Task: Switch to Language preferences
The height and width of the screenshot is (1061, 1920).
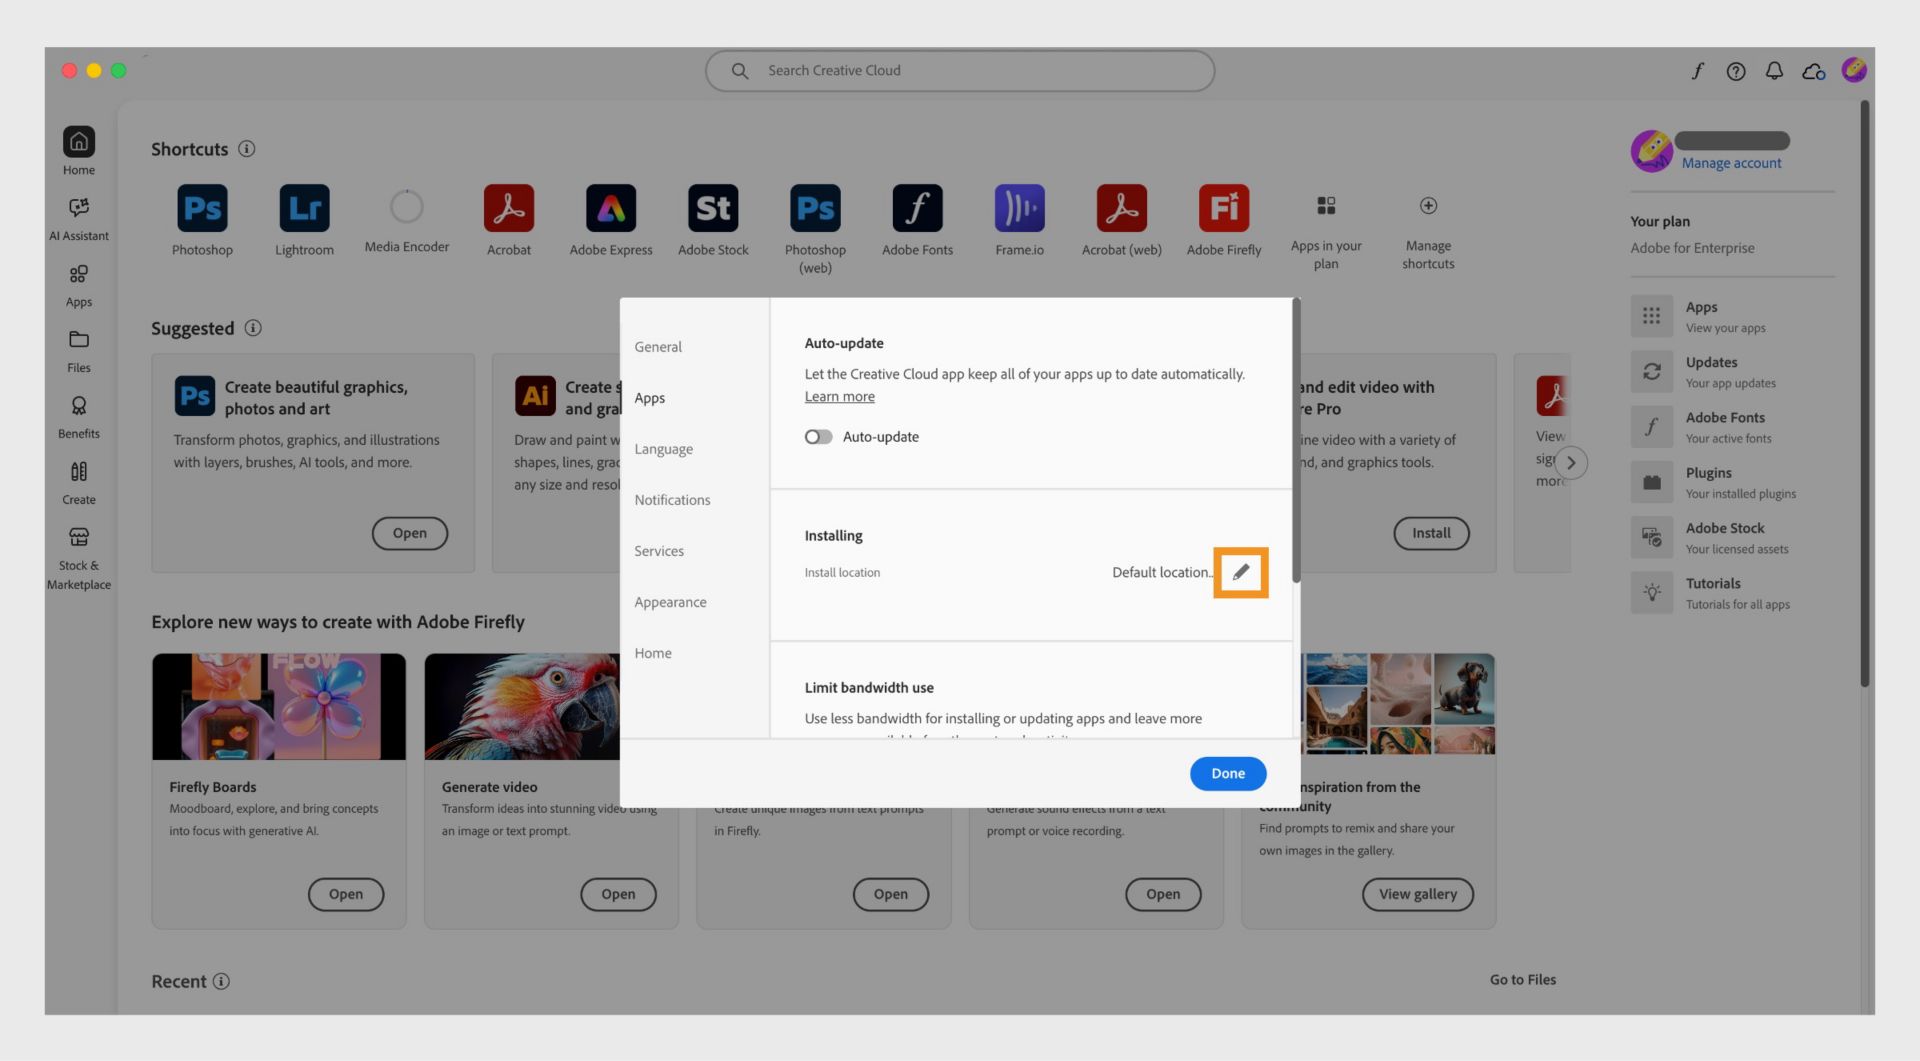Action: 663,449
